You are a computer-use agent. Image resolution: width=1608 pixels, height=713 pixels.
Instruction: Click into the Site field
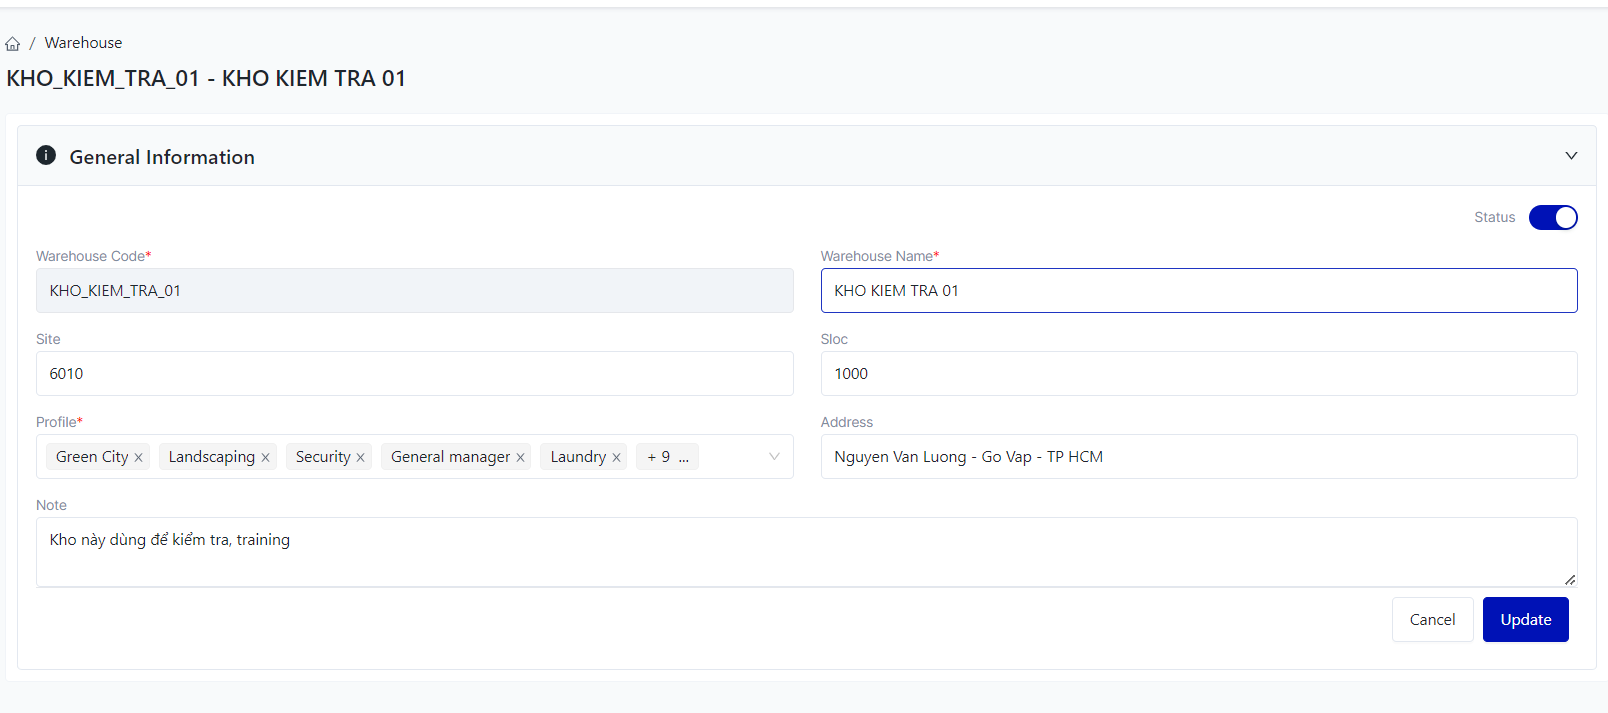[x=414, y=374]
